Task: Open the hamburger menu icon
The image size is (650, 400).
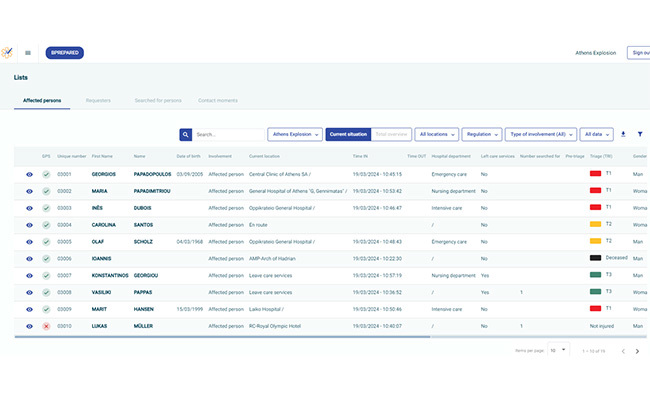Action: coord(28,53)
